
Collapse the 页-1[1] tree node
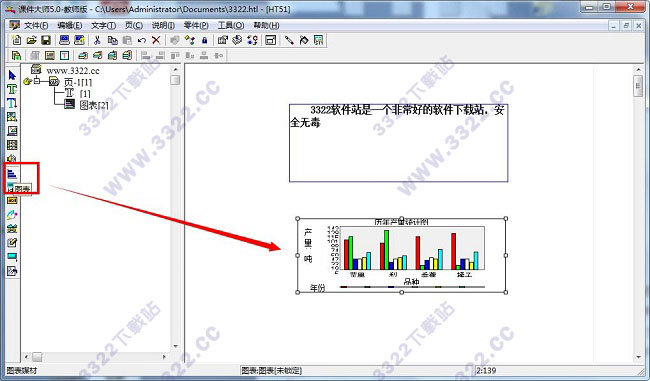point(37,81)
